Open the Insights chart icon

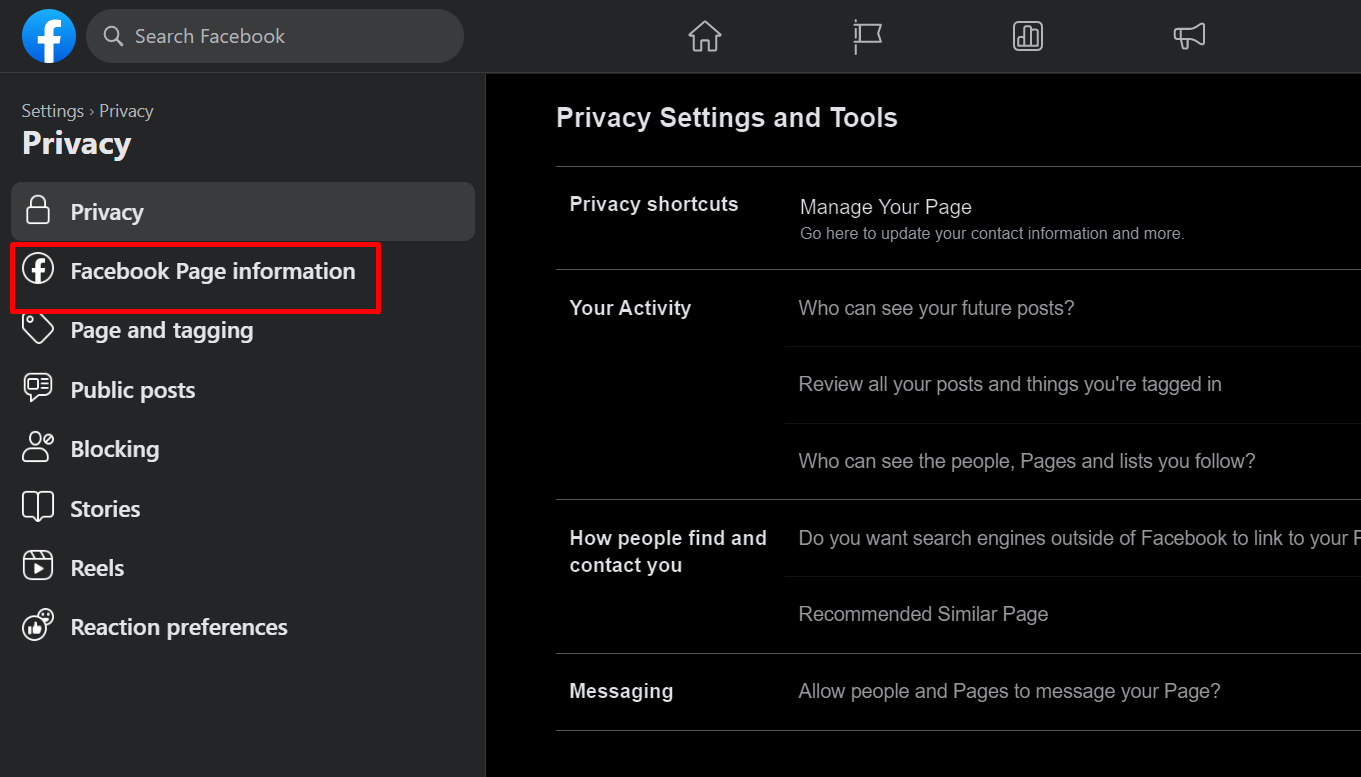1028,37
